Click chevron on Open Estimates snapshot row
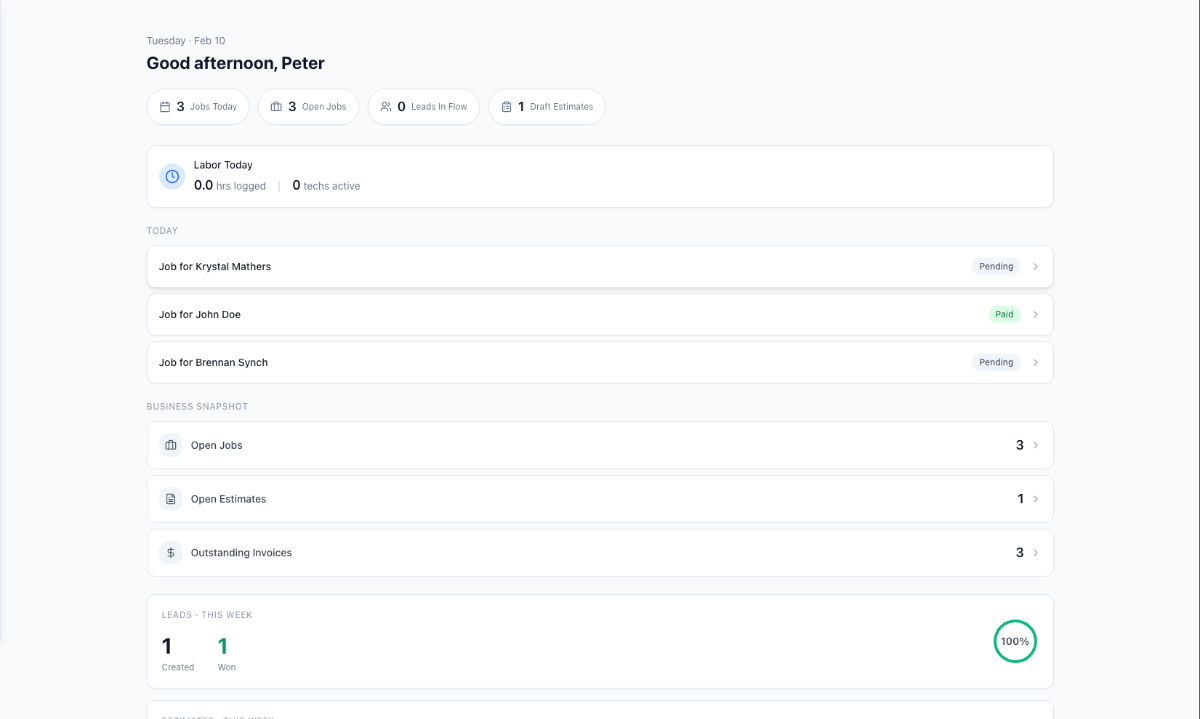Screen dimensions: 1200x719 point(1035,499)
